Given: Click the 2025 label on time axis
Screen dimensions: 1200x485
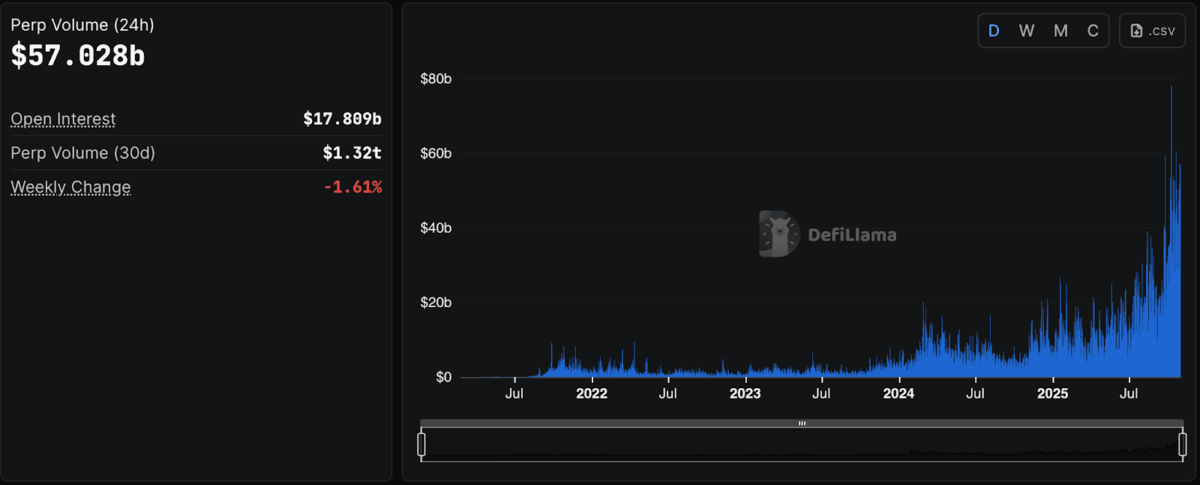Looking at the screenshot, I should coord(1053,394).
